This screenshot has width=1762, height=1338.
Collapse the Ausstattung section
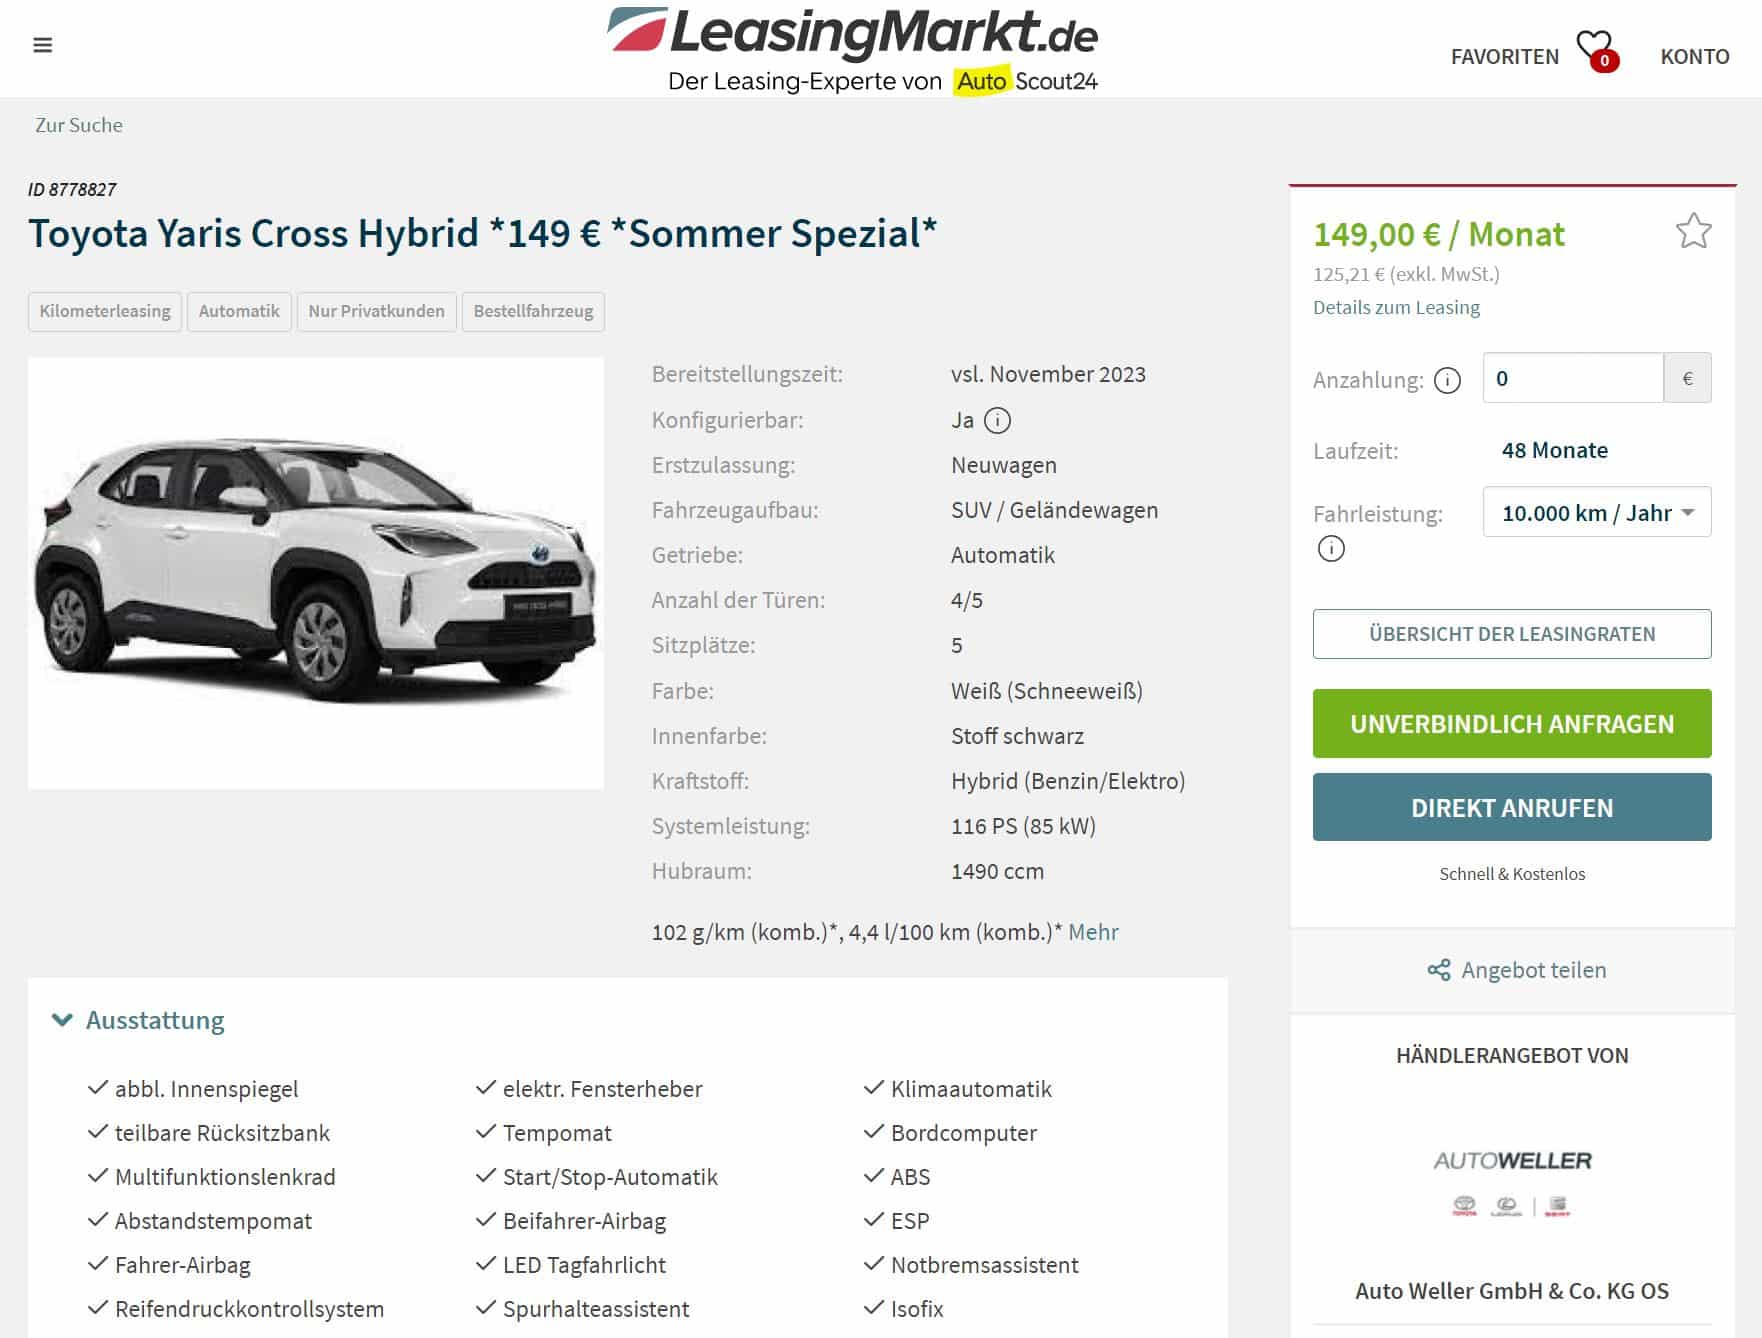coord(138,1020)
